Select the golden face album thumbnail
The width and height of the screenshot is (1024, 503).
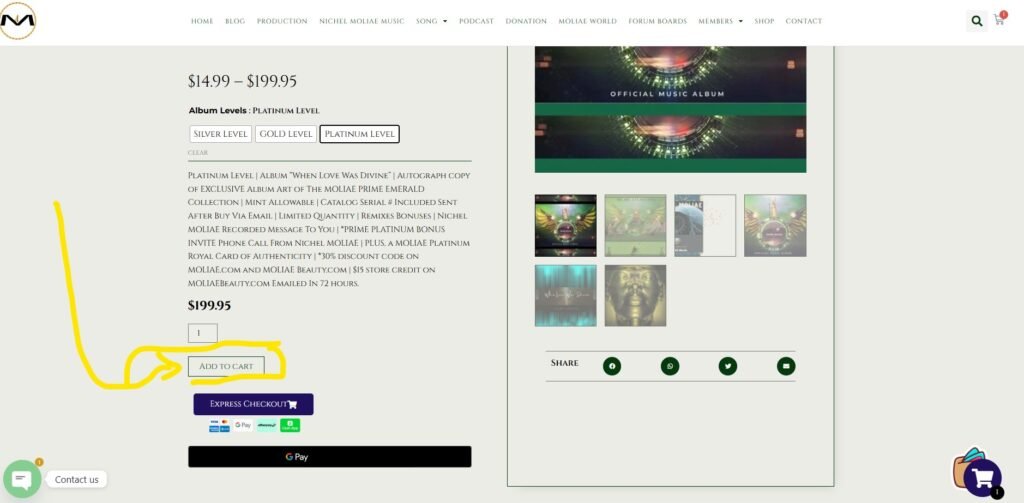(x=635, y=295)
